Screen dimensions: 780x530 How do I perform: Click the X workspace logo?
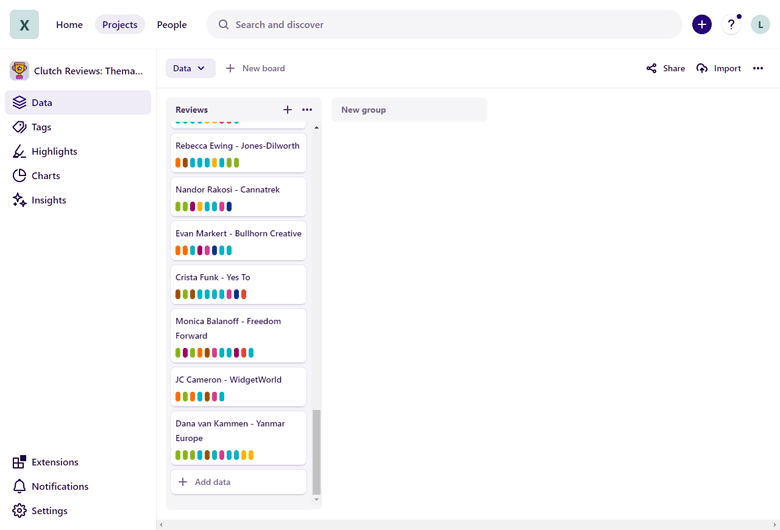click(x=24, y=24)
